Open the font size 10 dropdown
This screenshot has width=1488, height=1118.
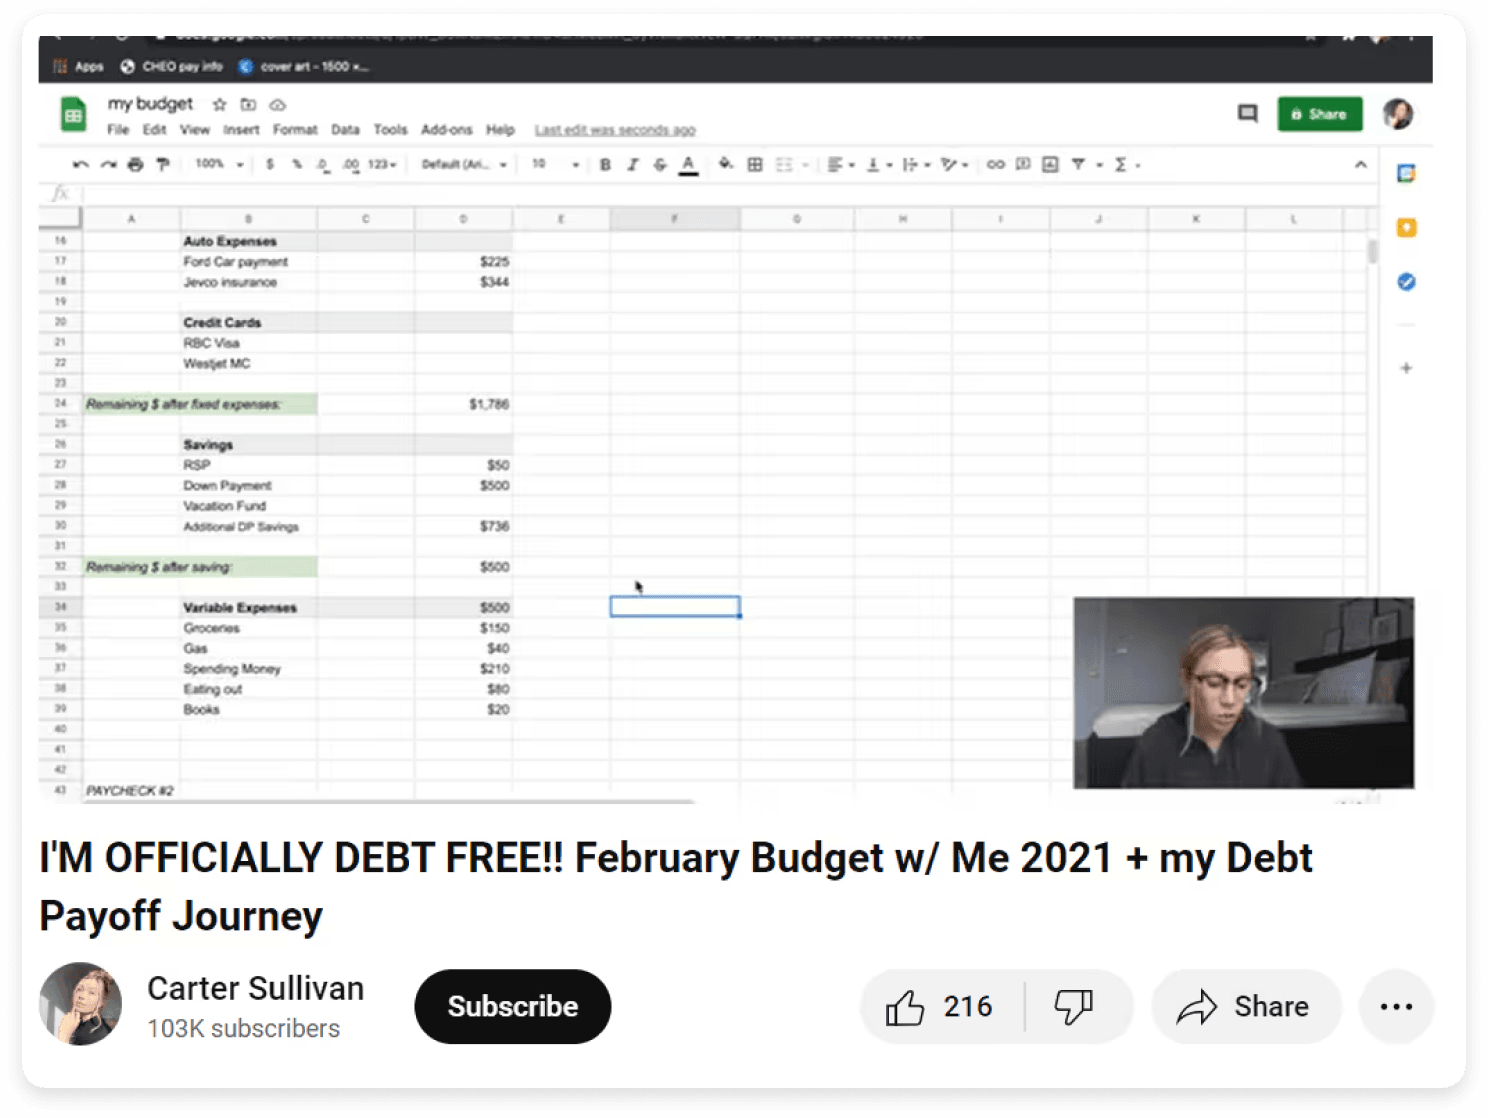(555, 164)
